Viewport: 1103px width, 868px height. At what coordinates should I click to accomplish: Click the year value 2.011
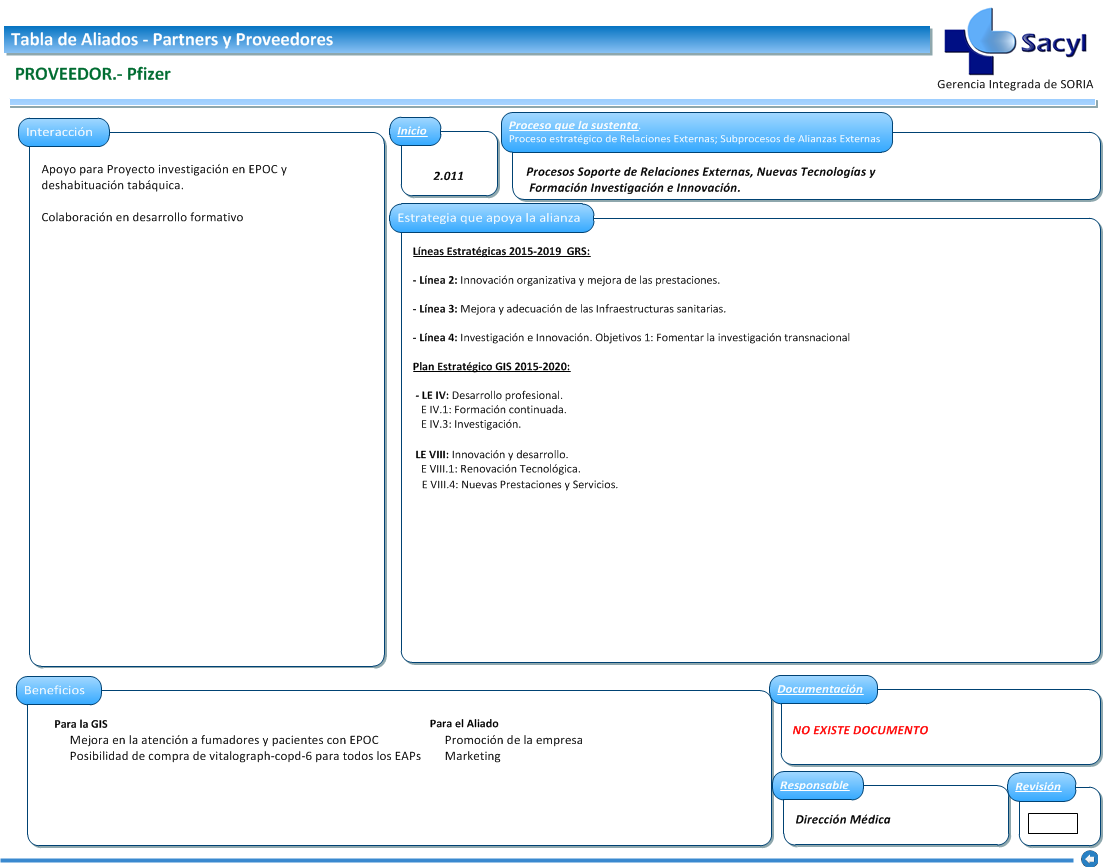[448, 176]
